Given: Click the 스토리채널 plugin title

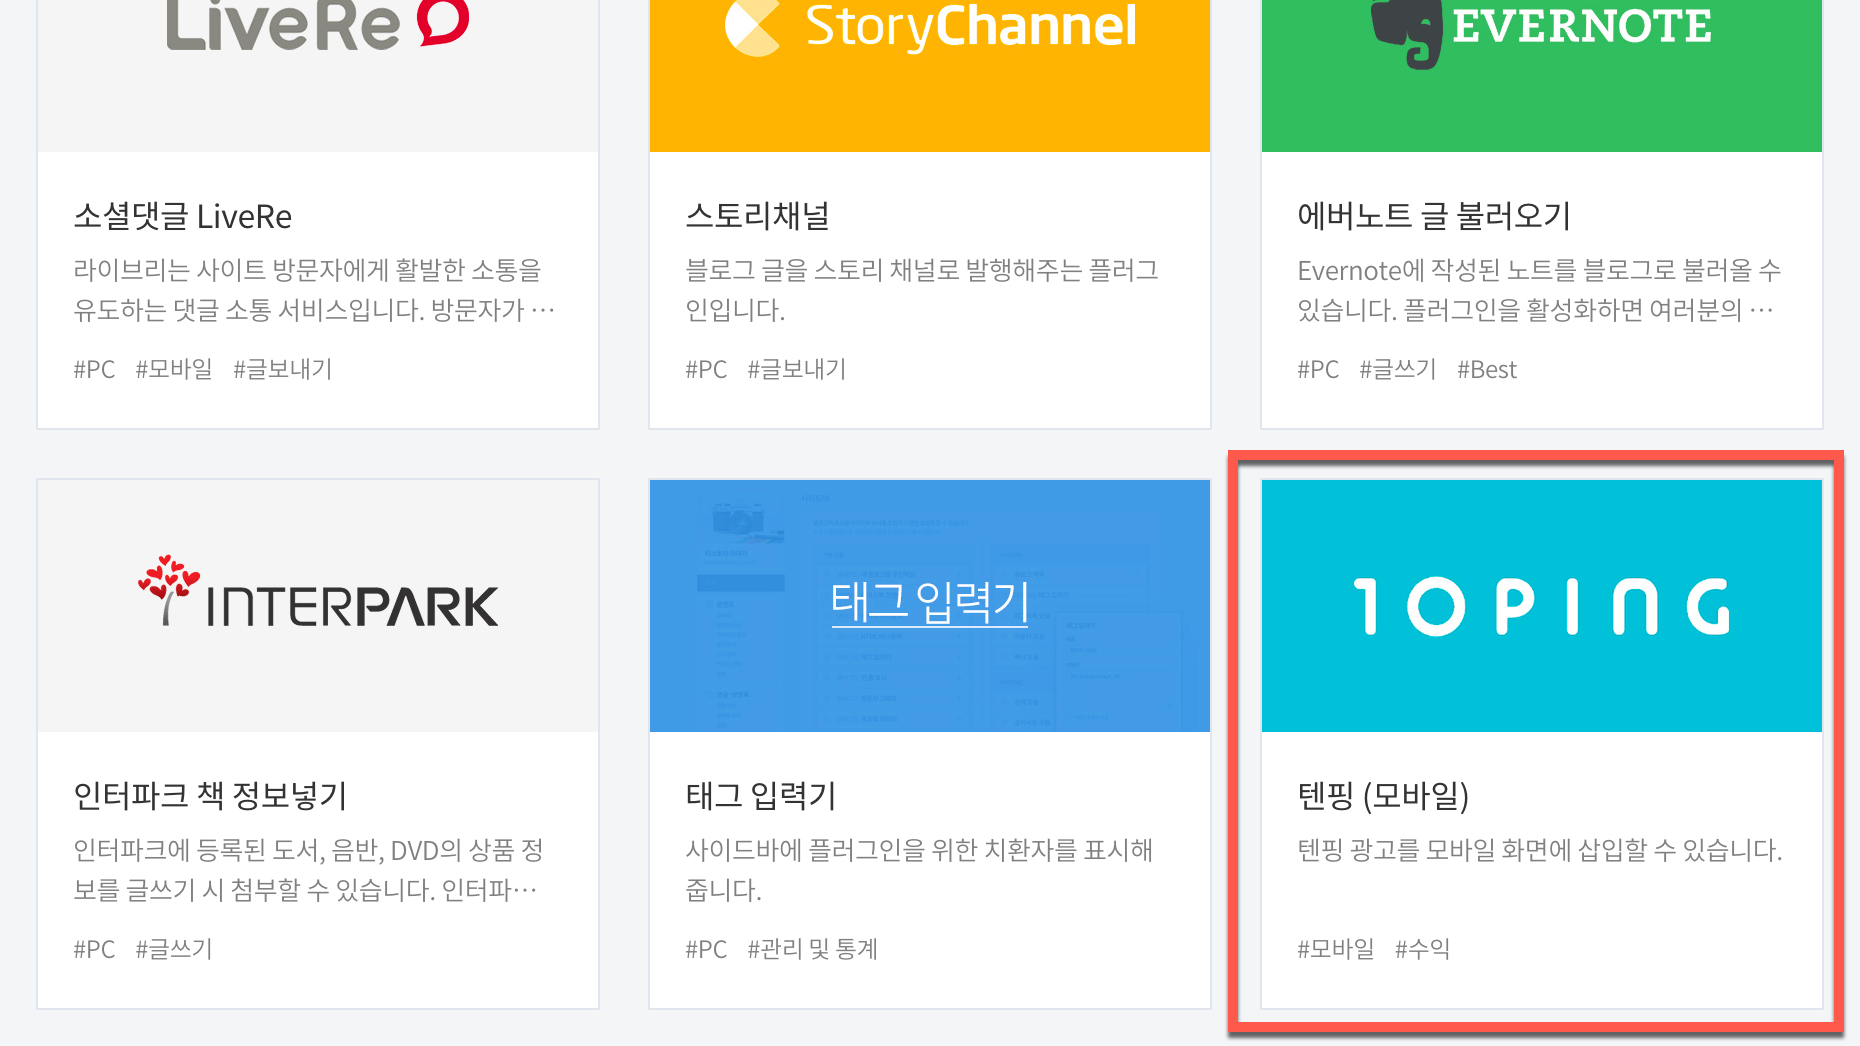Looking at the screenshot, I should tap(758, 216).
